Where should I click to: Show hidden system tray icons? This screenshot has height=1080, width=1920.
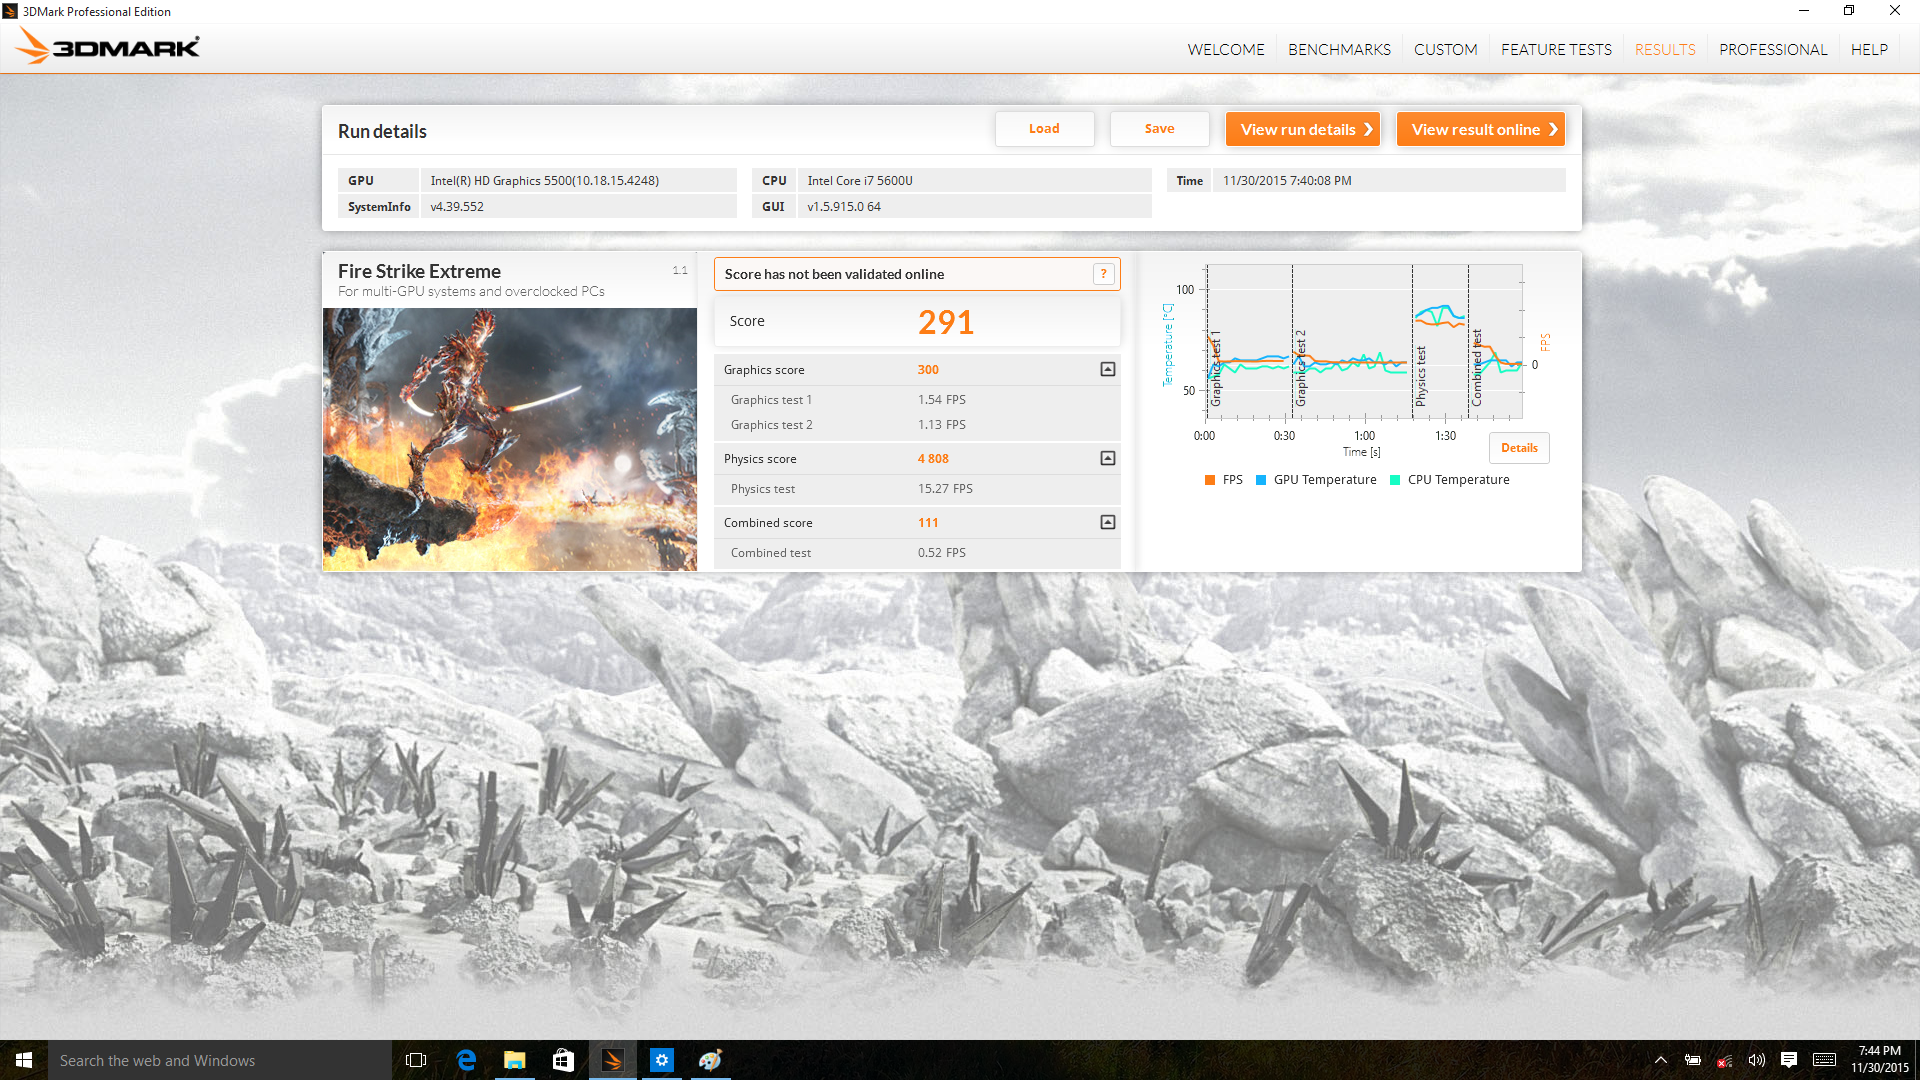tap(1661, 1060)
